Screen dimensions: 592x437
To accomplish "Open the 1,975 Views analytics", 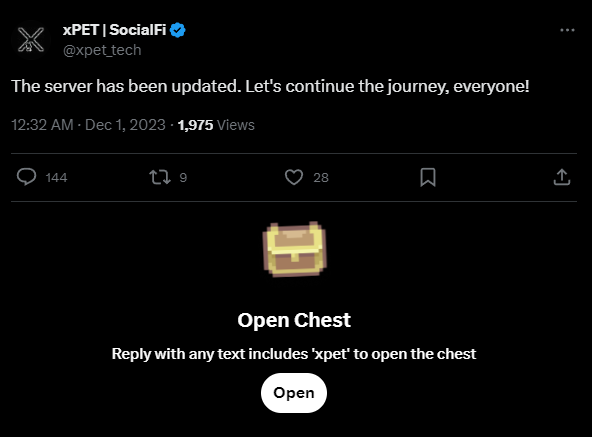I will coord(216,125).
